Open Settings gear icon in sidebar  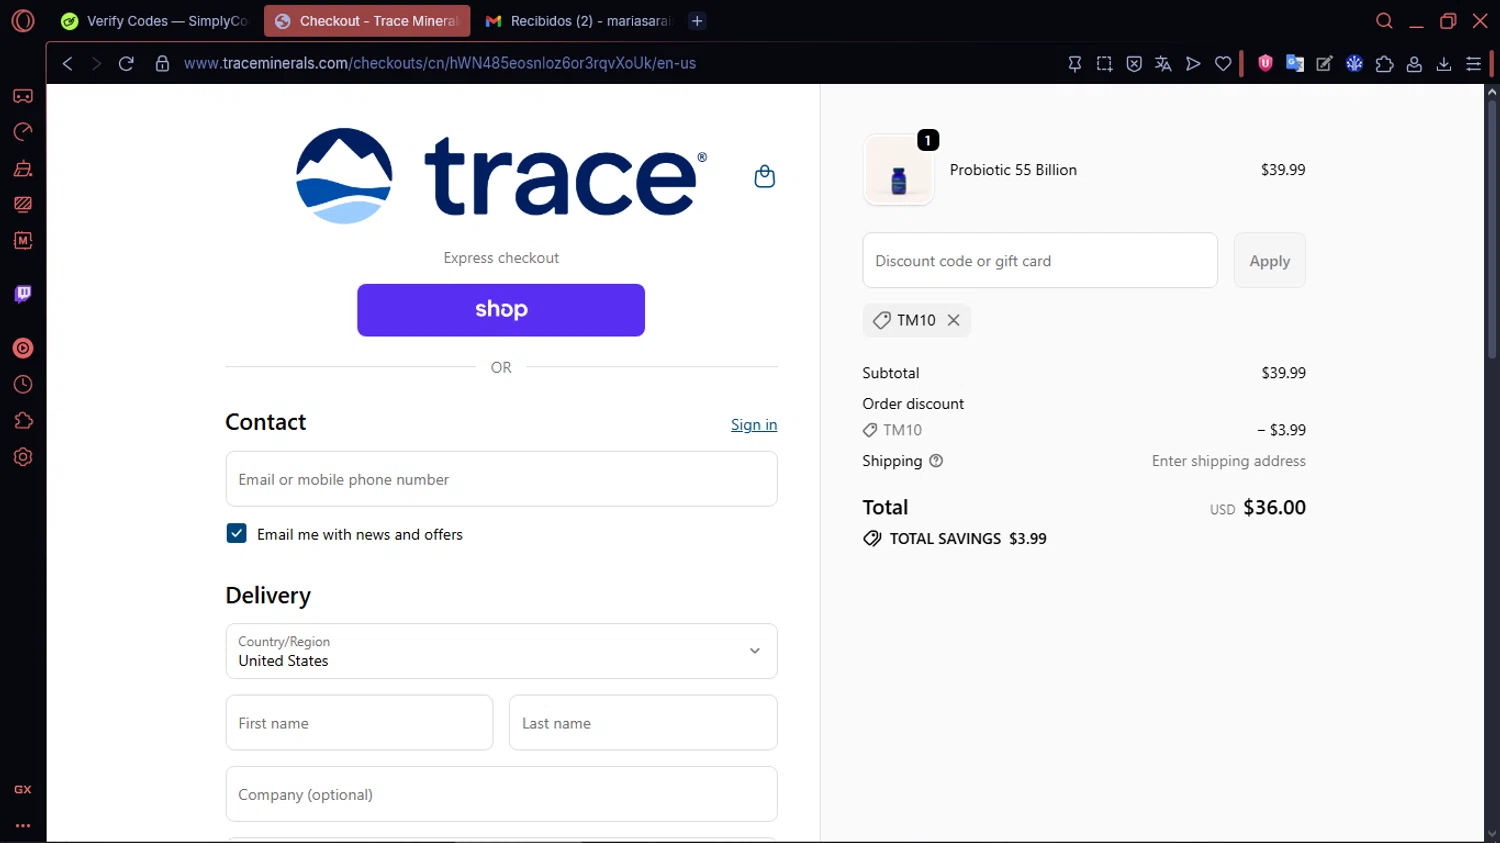23,457
